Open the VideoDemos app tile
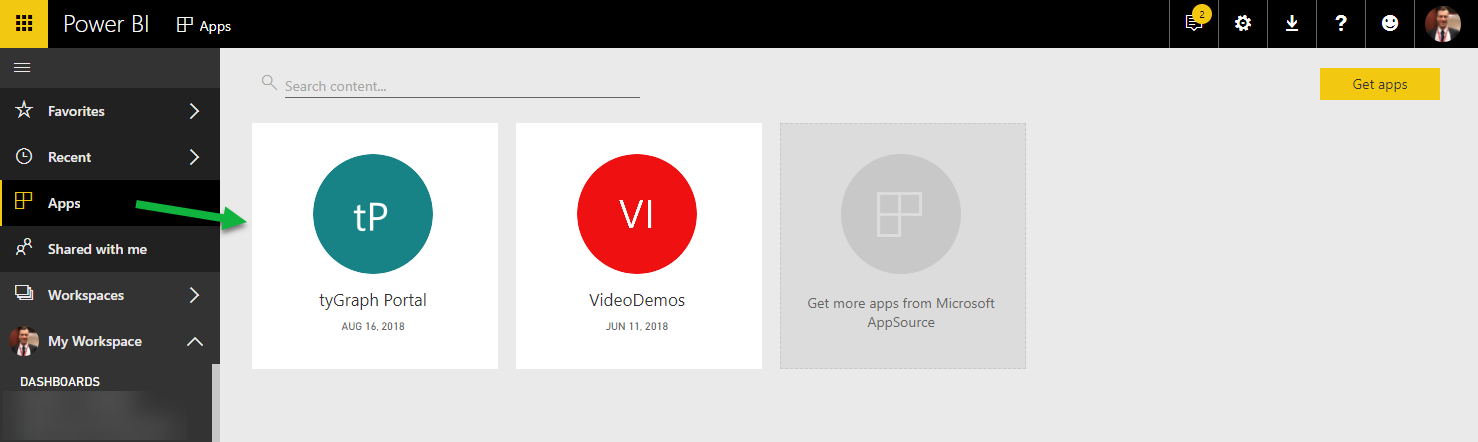Image resolution: width=1478 pixels, height=442 pixels. pyautogui.click(x=638, y=246)
